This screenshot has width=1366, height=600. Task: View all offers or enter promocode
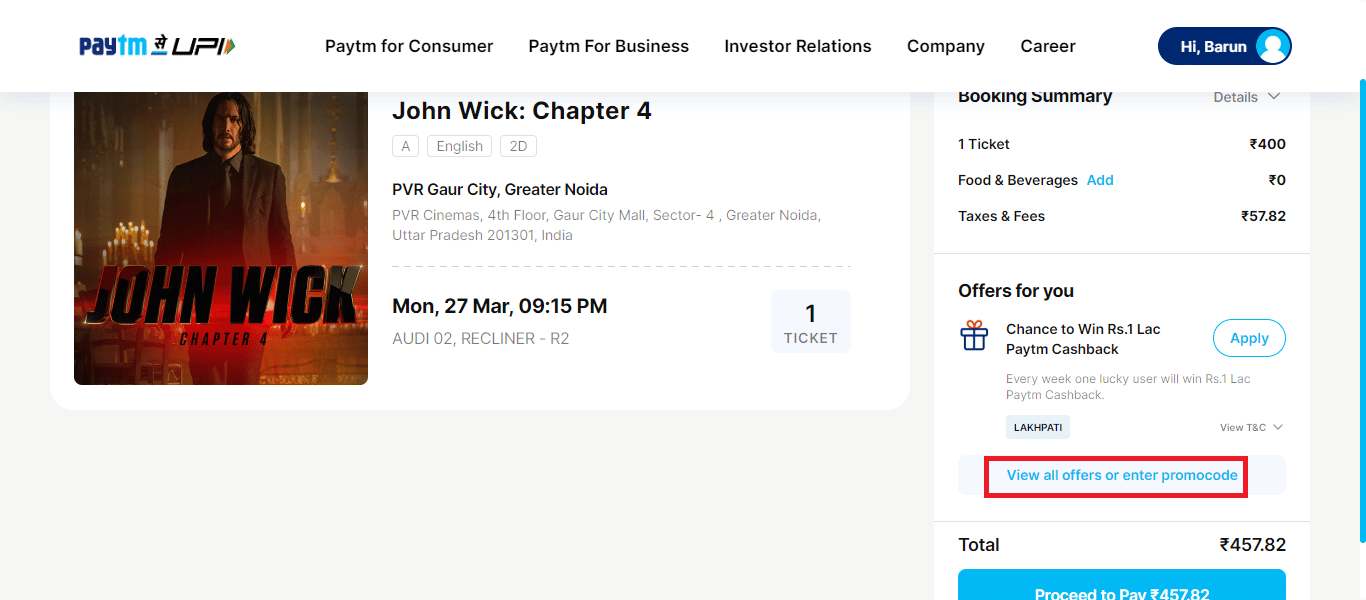click(1122, 475)
